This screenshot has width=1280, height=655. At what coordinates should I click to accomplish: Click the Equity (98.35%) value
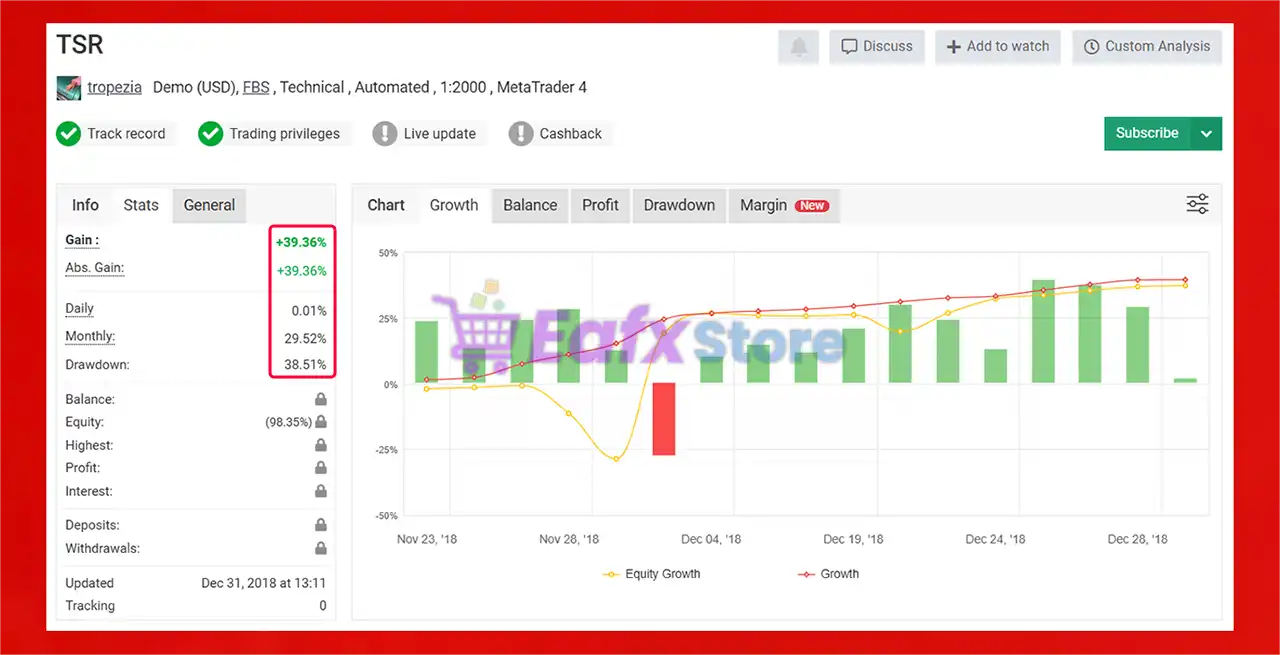coord(287,422)
